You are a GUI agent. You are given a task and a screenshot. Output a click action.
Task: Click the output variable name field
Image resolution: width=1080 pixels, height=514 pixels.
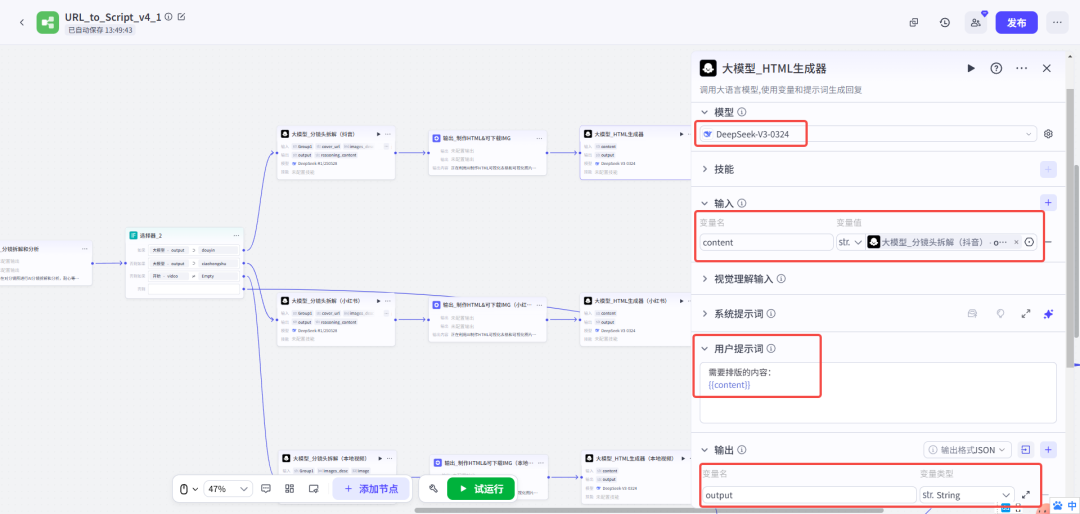click(809, 495)
